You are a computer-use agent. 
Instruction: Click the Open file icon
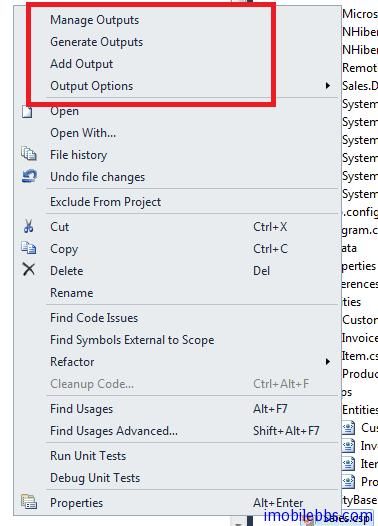tap(28, 112)
